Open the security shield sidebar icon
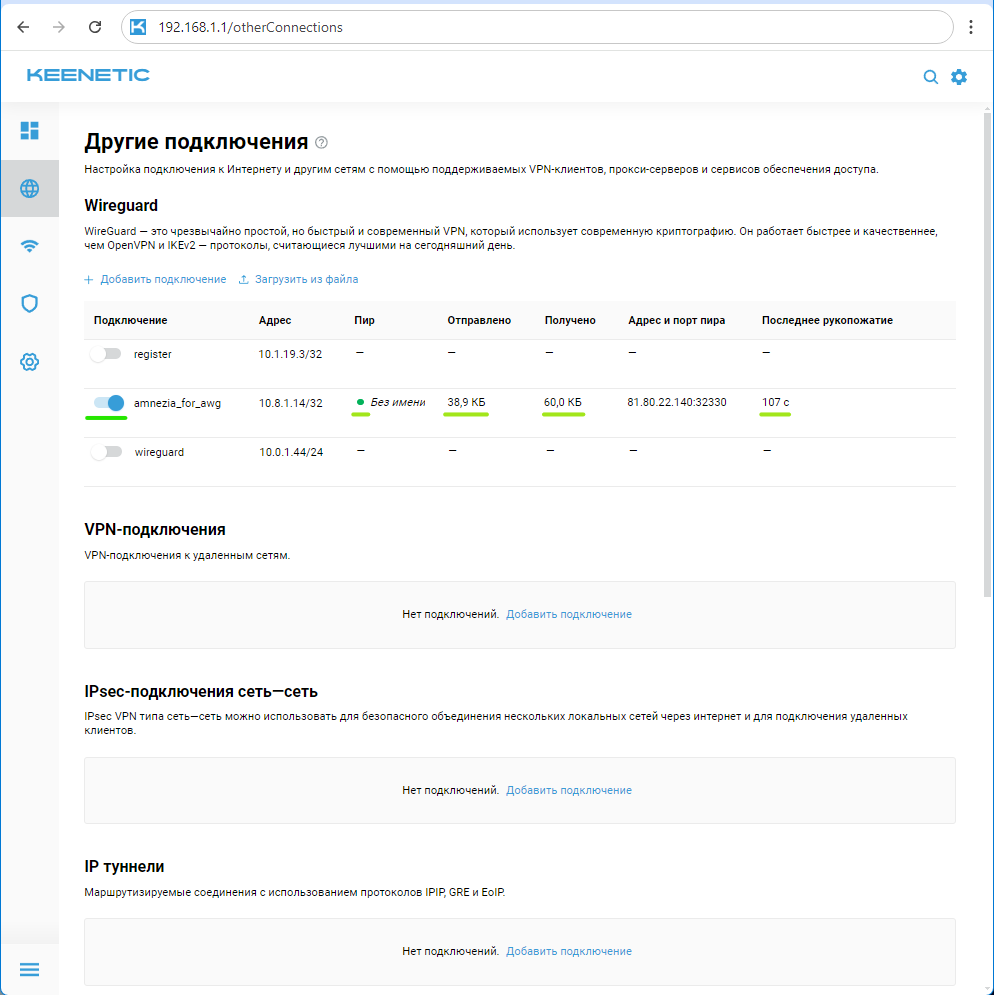The image size is (994, 995). click(x=30, y=304)
